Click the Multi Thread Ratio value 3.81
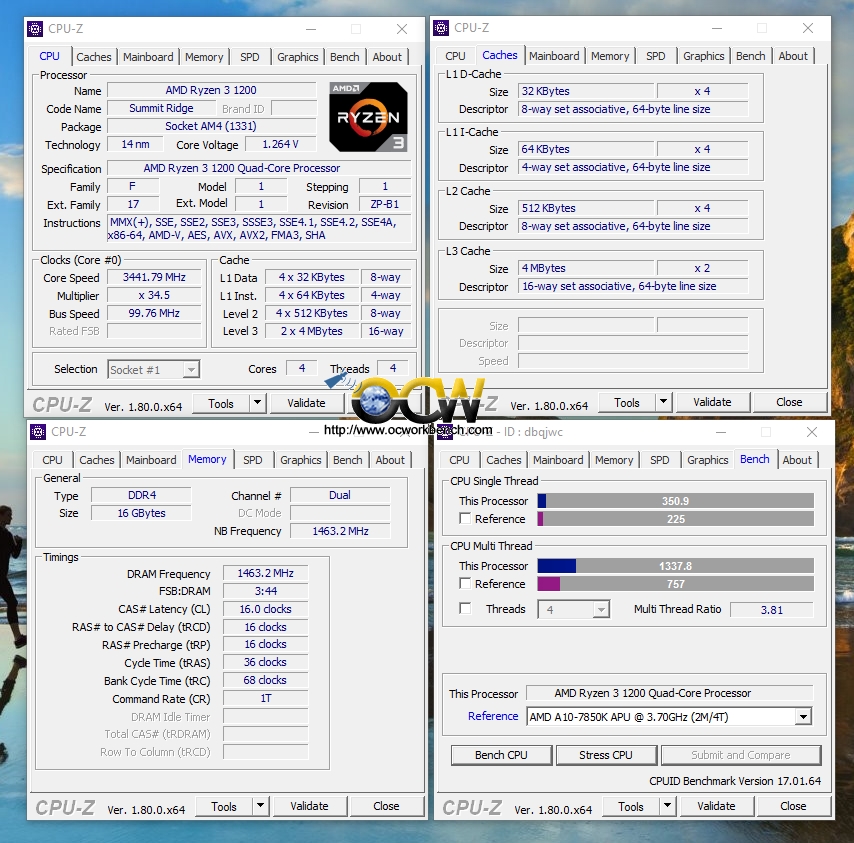854x843 pixels. (x=772, y=610)
